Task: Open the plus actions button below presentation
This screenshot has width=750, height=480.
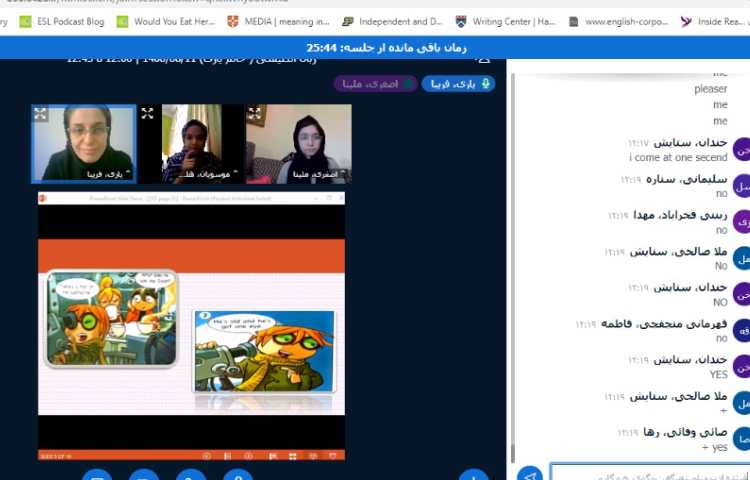Action: pyautogui.click(x=472, y=475)
